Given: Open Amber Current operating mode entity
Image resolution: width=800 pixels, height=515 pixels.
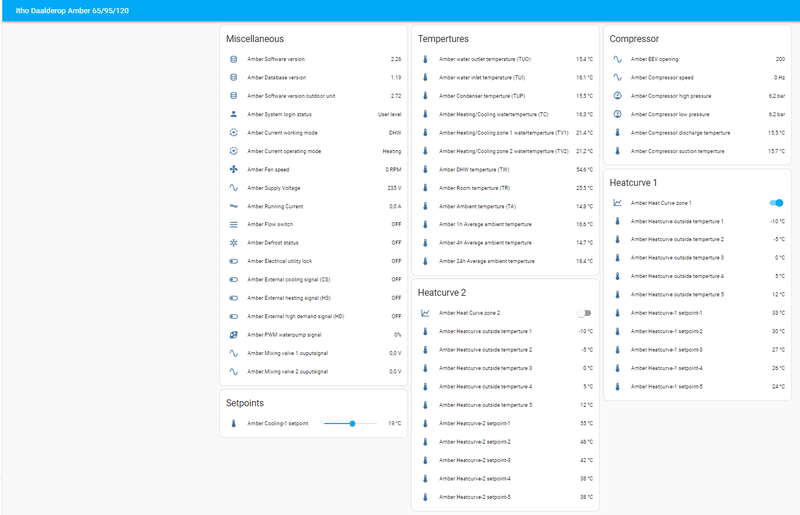Looking at the screenshot, I should 314,151.
